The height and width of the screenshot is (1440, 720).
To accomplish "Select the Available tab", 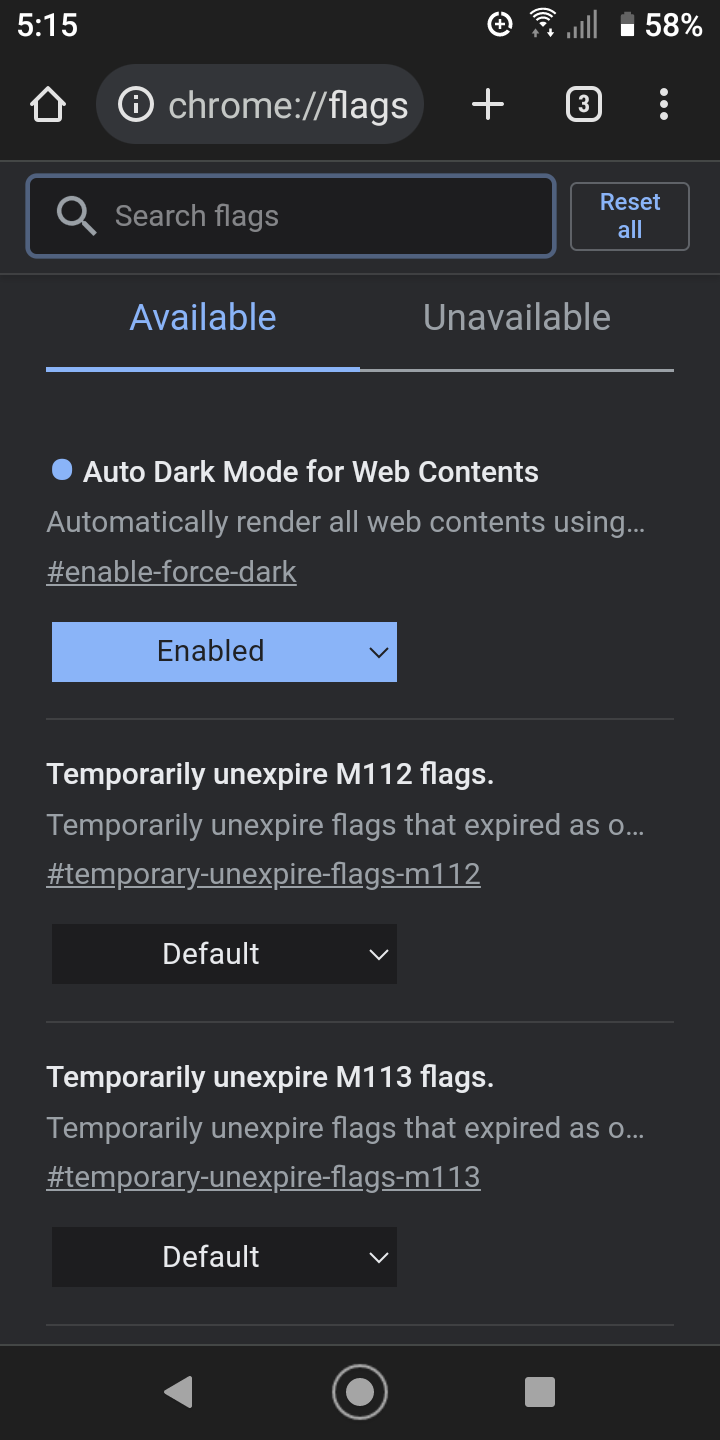I will pos(203,318).
